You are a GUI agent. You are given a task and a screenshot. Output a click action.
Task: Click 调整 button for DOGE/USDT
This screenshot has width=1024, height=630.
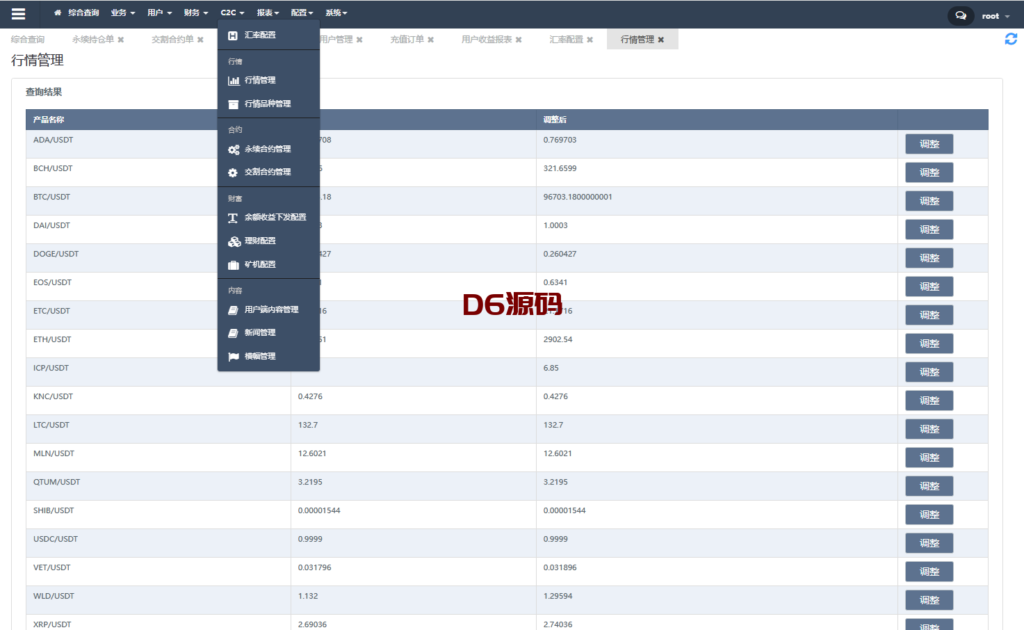coord(929,259)
